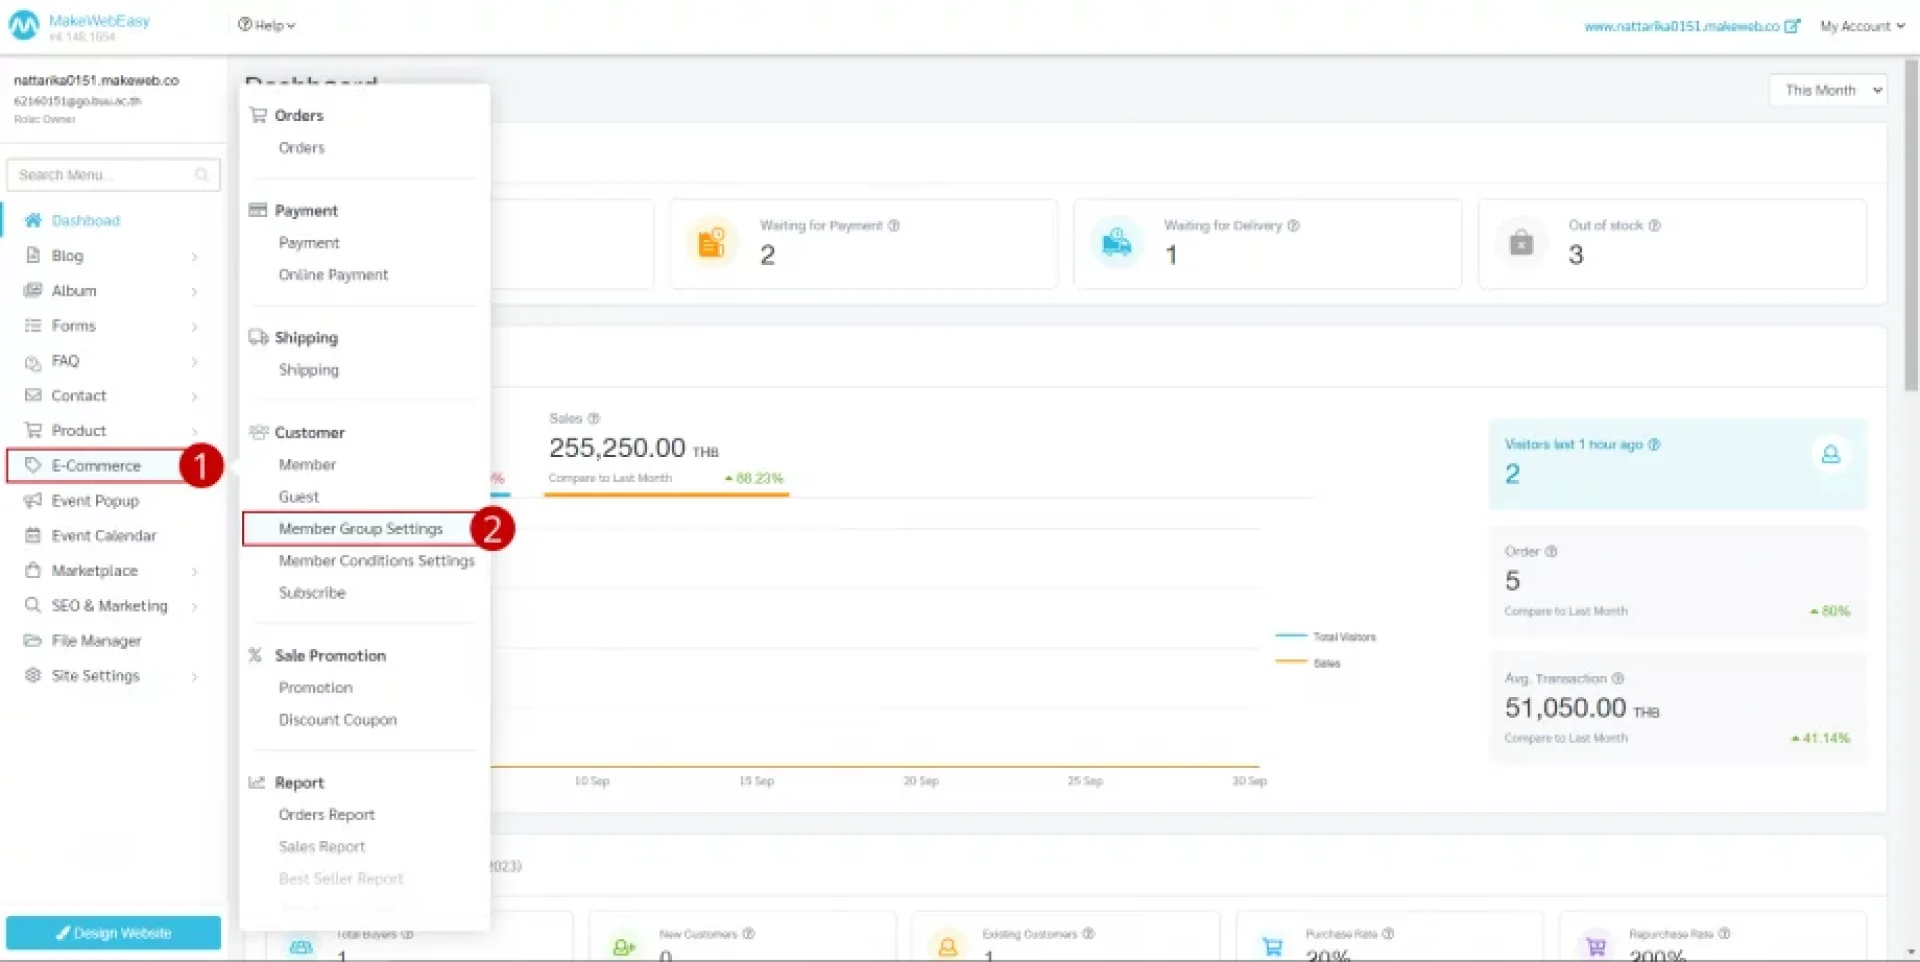Open Discount Coupon from the menu
The width and height of the screenshot is (1920, 962).
pos(337,719)
